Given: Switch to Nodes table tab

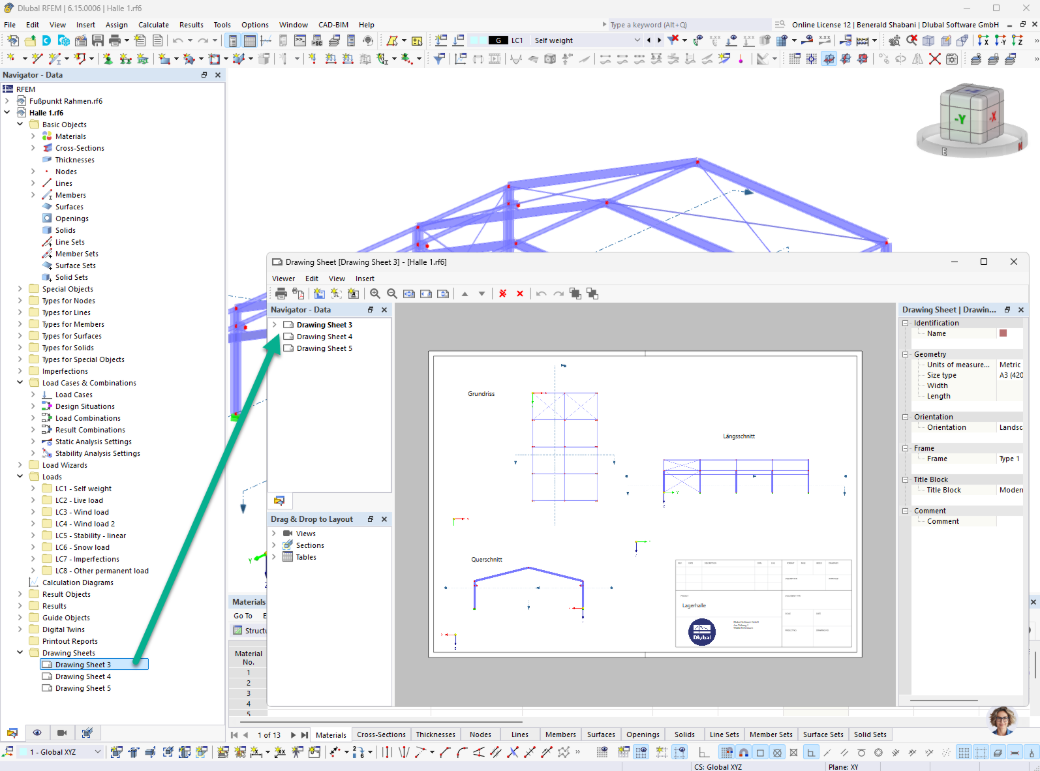Looking at the screenshot, I should (480, 735).
